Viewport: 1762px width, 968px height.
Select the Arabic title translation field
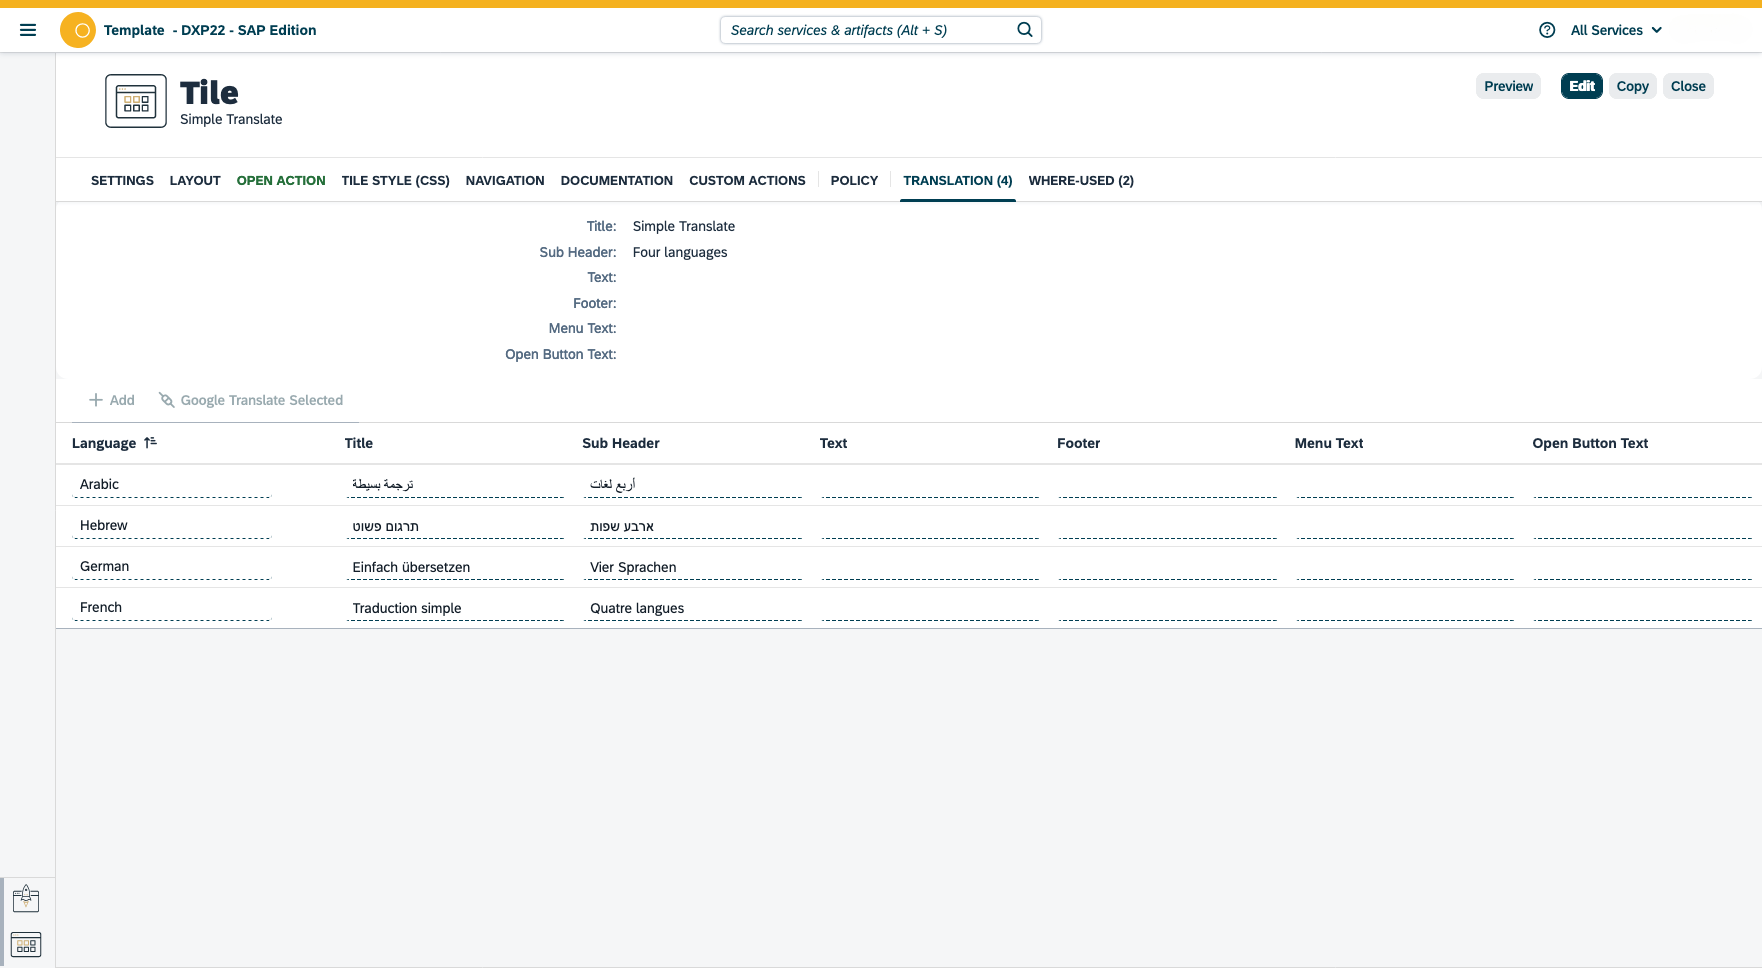coord(455,485)
